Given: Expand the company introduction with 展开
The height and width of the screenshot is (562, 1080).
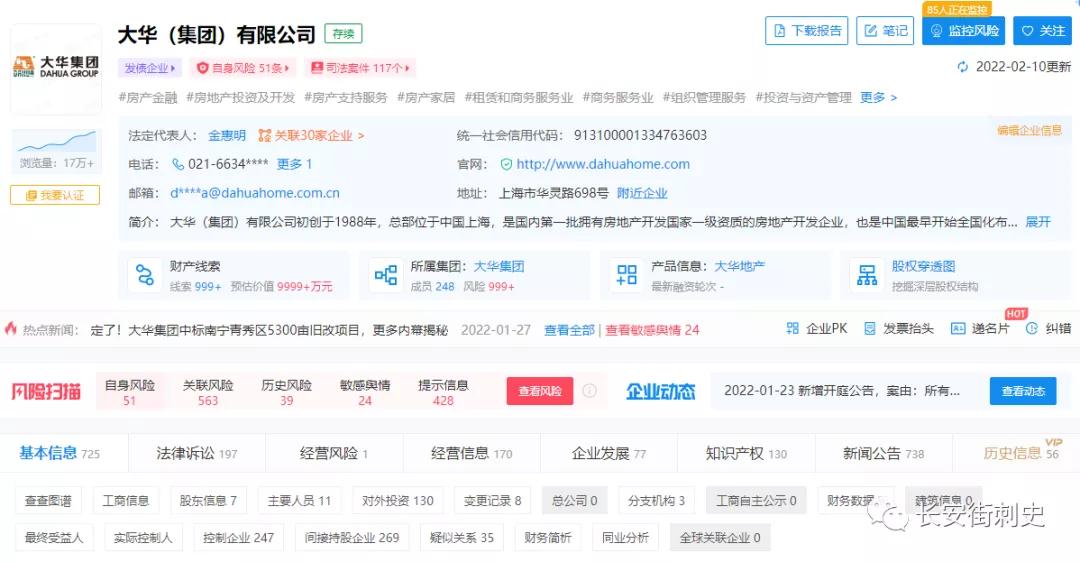Looking at the screenshot, I should tap(1038, 222).
